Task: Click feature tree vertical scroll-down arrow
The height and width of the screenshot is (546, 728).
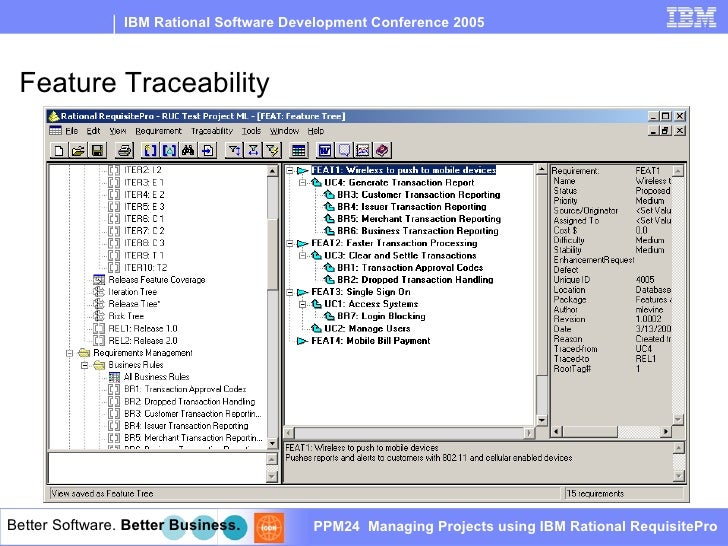Action: pyautogui.click(x=541, y=420)
